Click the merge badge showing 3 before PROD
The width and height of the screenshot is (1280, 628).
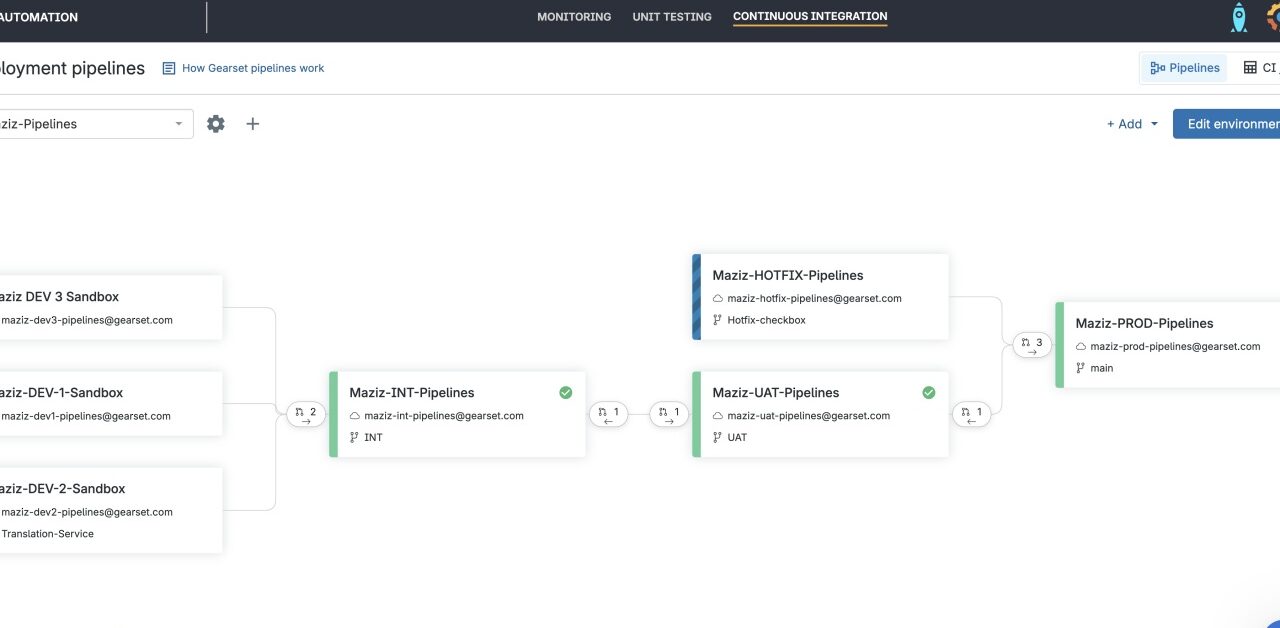click(1031, 343)
